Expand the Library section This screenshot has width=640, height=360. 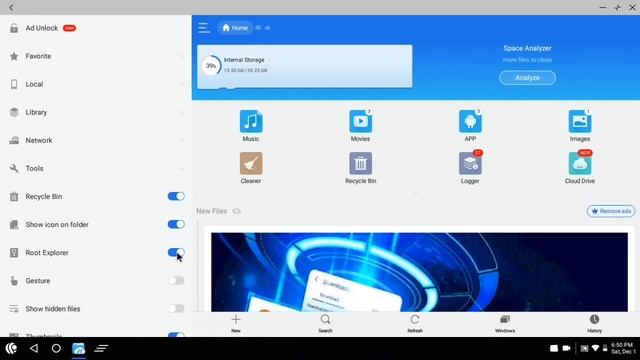(181, 112)
